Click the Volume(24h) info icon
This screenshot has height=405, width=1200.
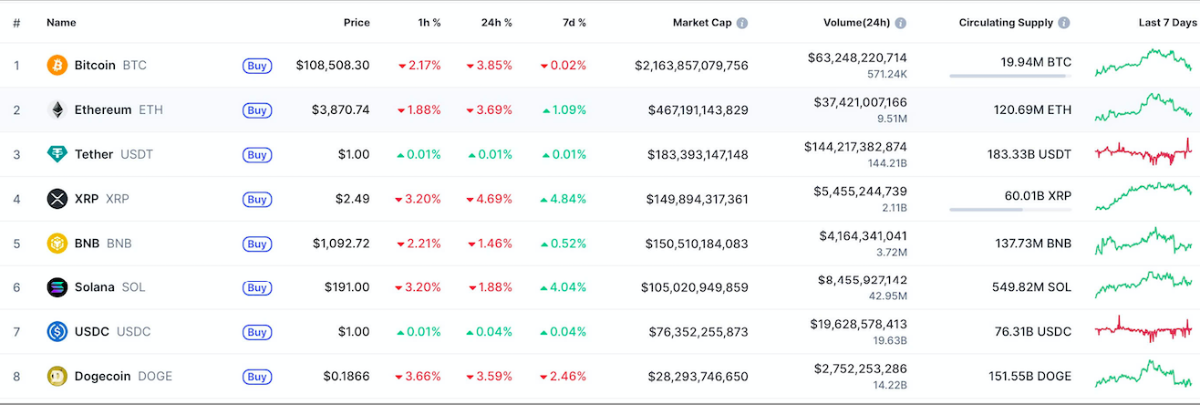coord(900,22)
